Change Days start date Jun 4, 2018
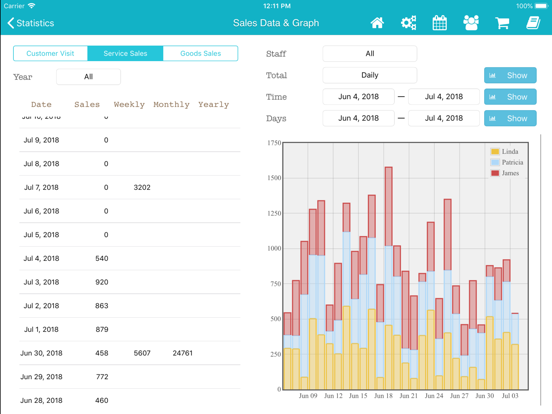The image size is (552, 414). click(358, 118)
